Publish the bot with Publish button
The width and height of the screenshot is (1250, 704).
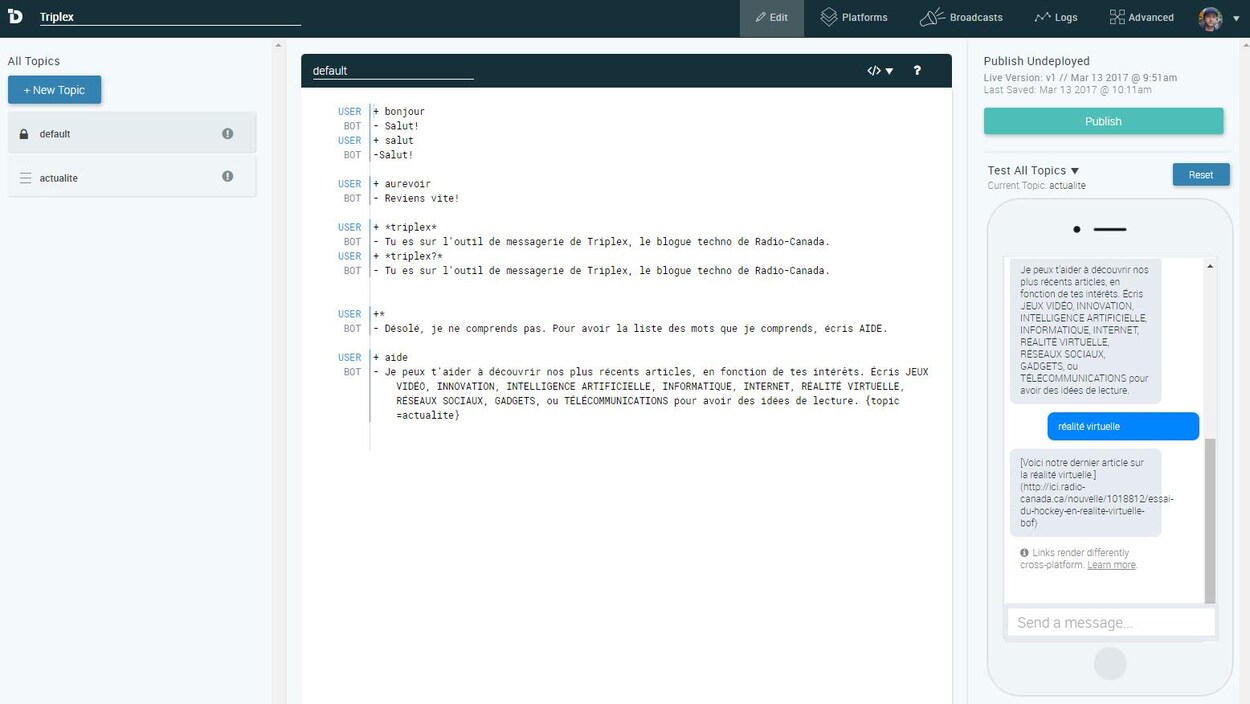point(1103,121)
